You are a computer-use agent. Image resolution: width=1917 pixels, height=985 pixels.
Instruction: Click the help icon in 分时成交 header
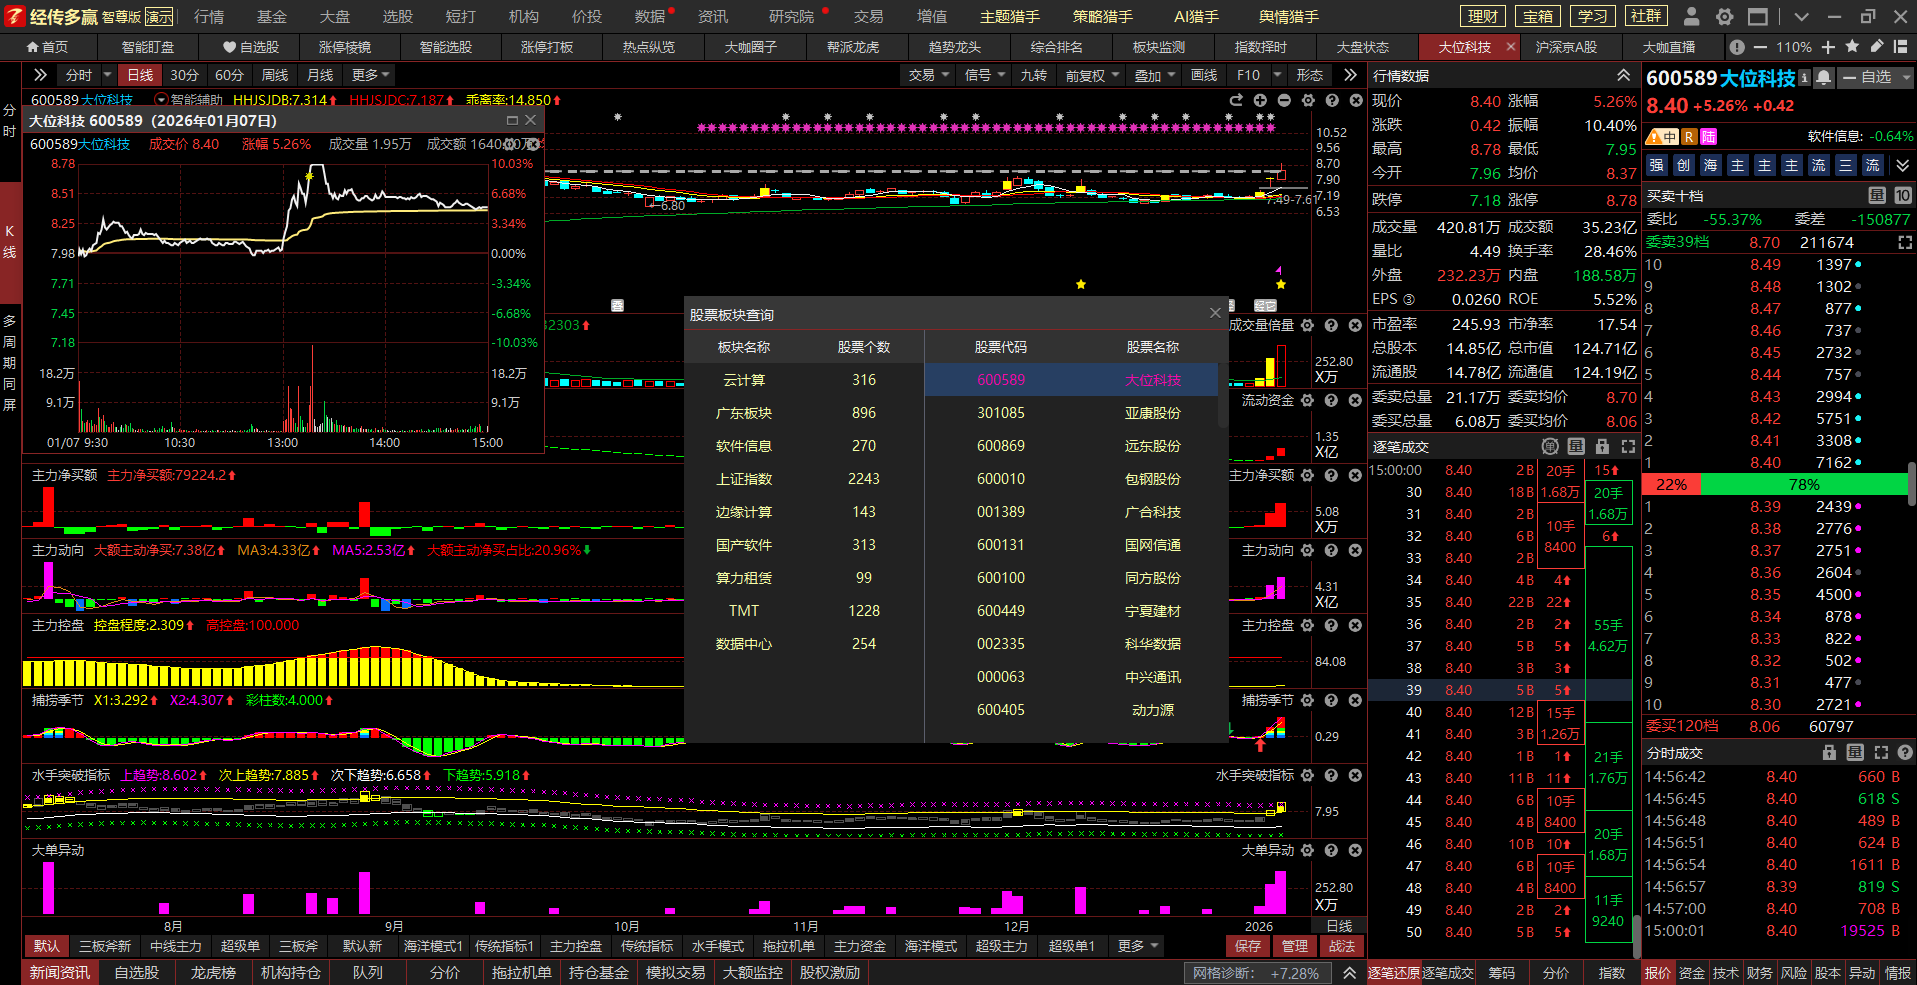point(1905,753)
